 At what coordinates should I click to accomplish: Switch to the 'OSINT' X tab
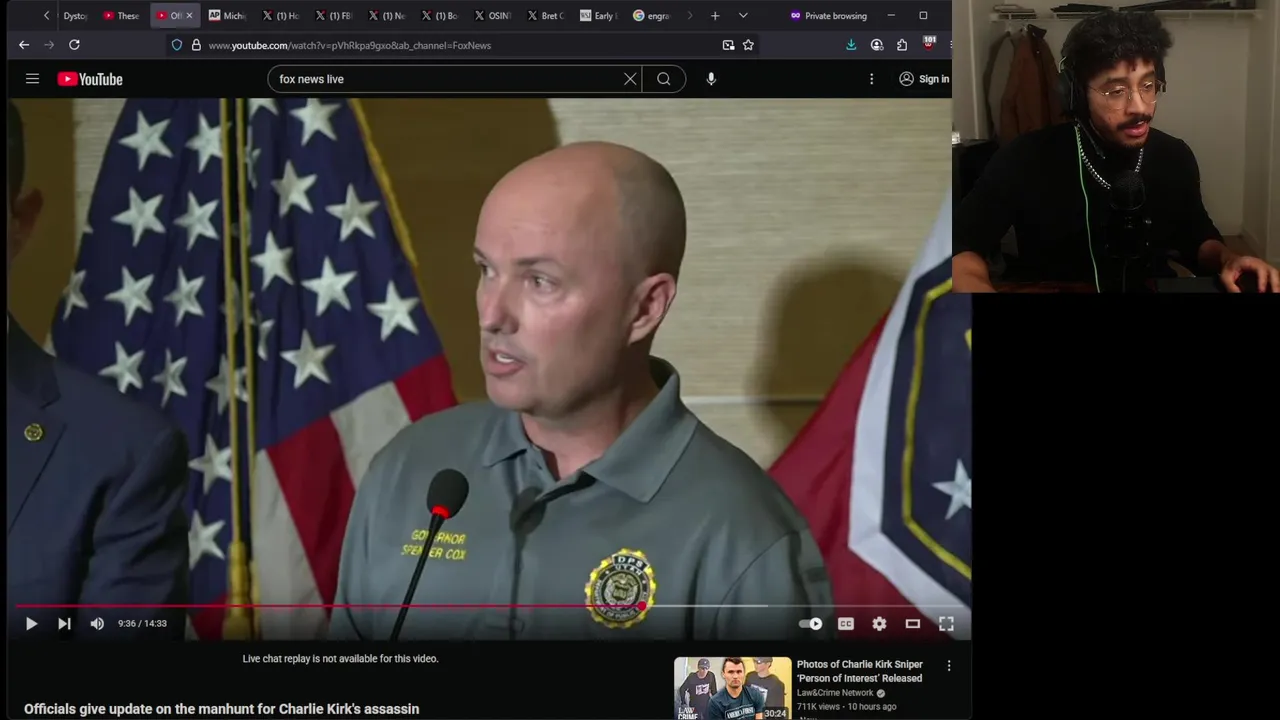(493, 16)
